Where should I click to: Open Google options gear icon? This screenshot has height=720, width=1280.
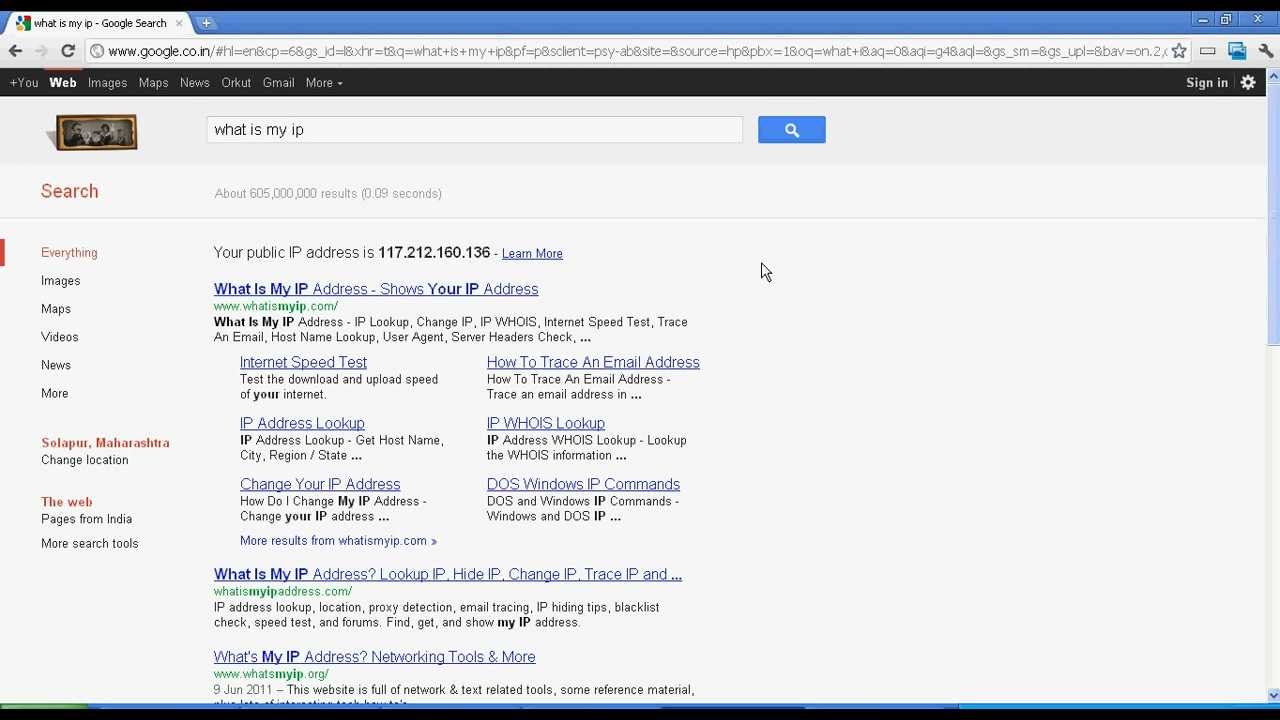(1248, 83)
